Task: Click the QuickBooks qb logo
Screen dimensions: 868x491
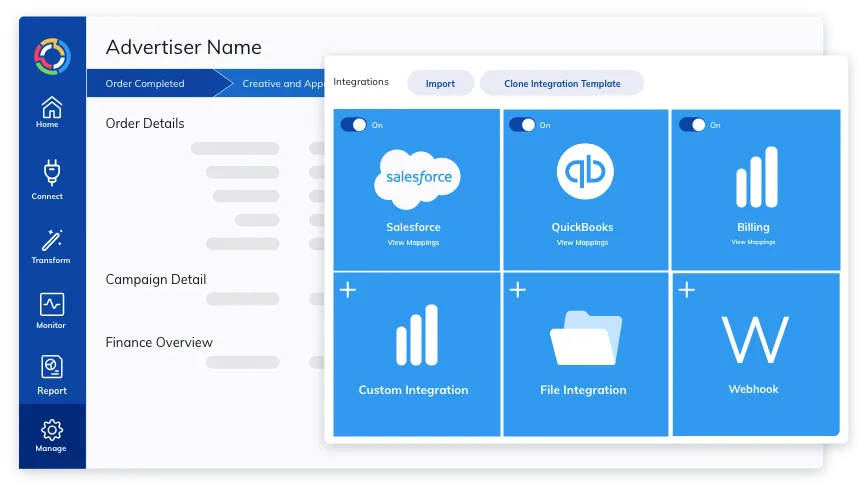Action: click(x=585, y=171)
